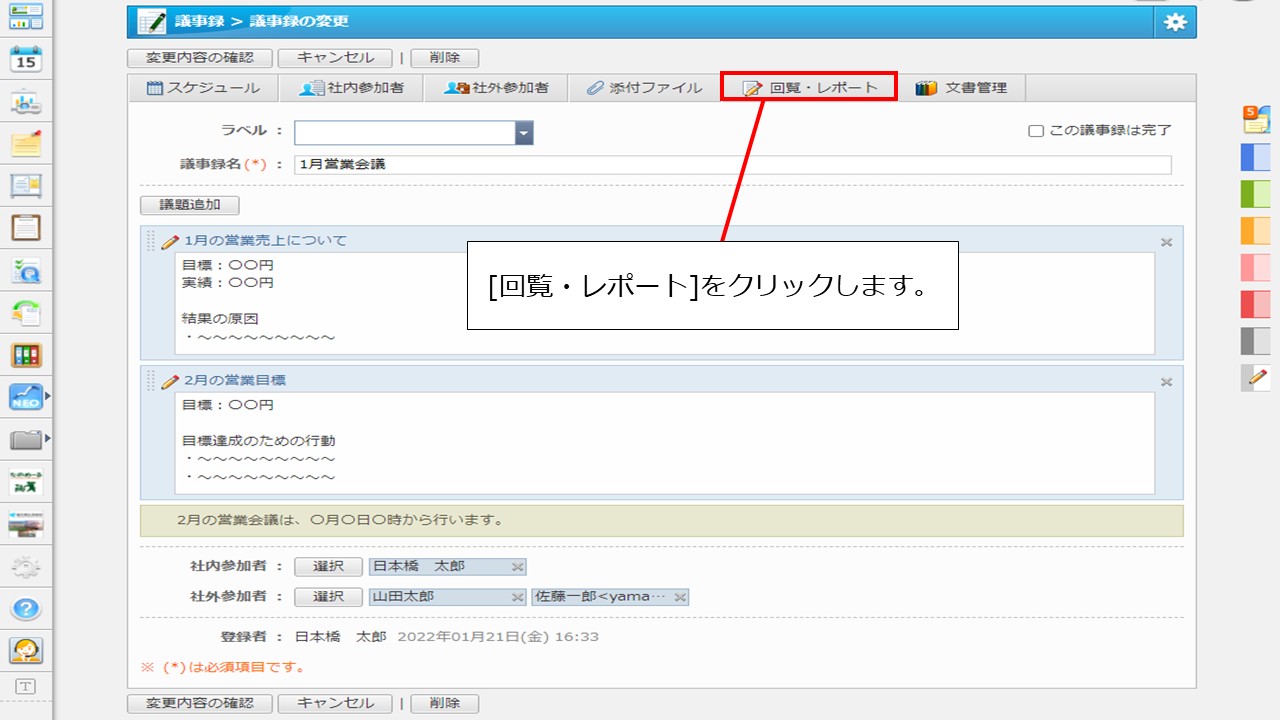
Task: Check 'この議事録は完了' checkbox
Action: coord(1036,131)
